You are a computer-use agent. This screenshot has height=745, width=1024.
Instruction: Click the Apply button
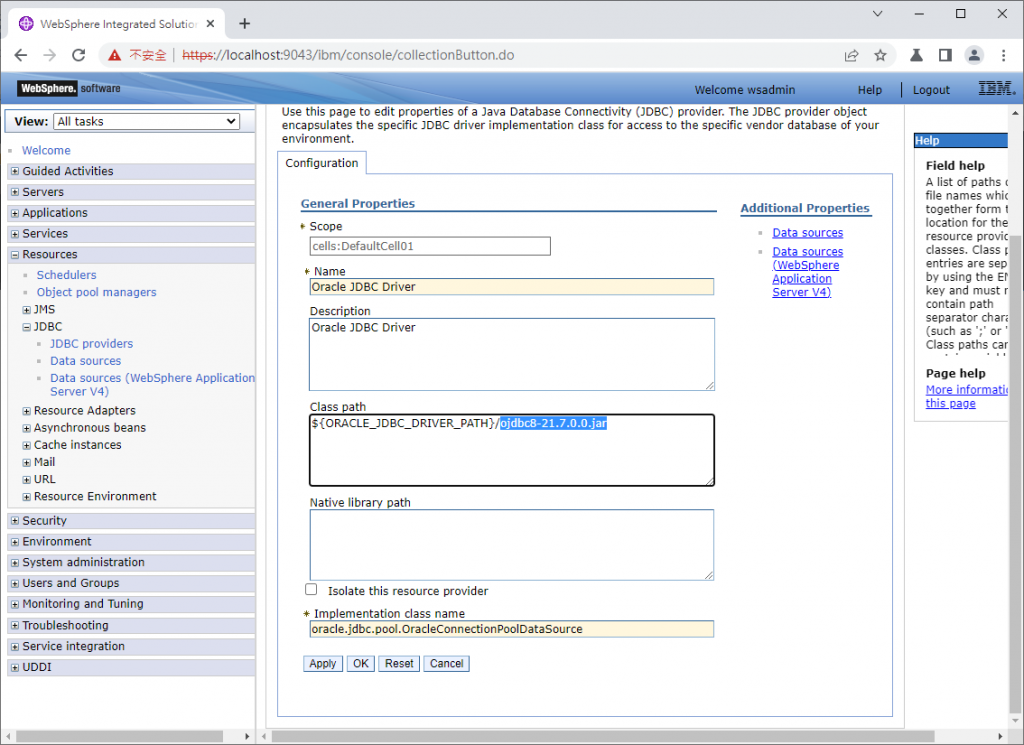pos(323,663)
